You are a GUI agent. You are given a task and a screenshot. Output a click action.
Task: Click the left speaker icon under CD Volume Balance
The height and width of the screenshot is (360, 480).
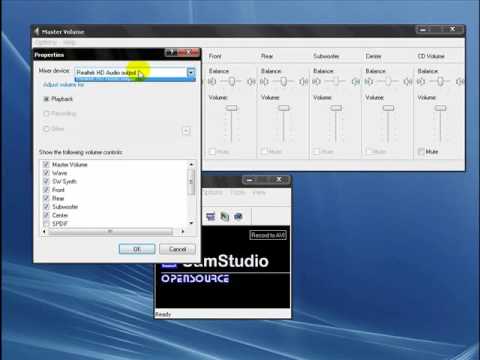click(421, 82)
